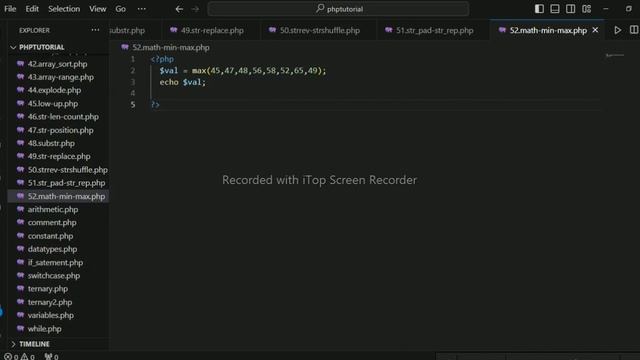Open constant.php in explorer
This screenshot has width=640, height=360.
(58, 236)
